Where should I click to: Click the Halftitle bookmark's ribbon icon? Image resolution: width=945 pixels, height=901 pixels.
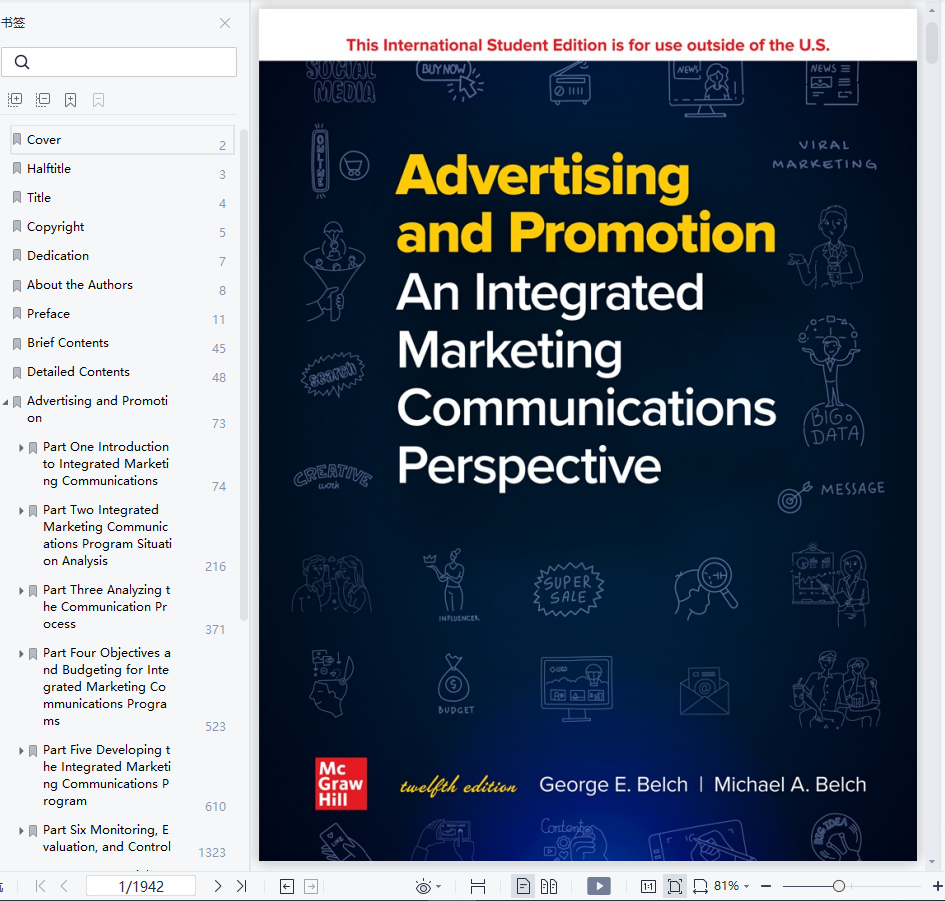click(17, 169)
